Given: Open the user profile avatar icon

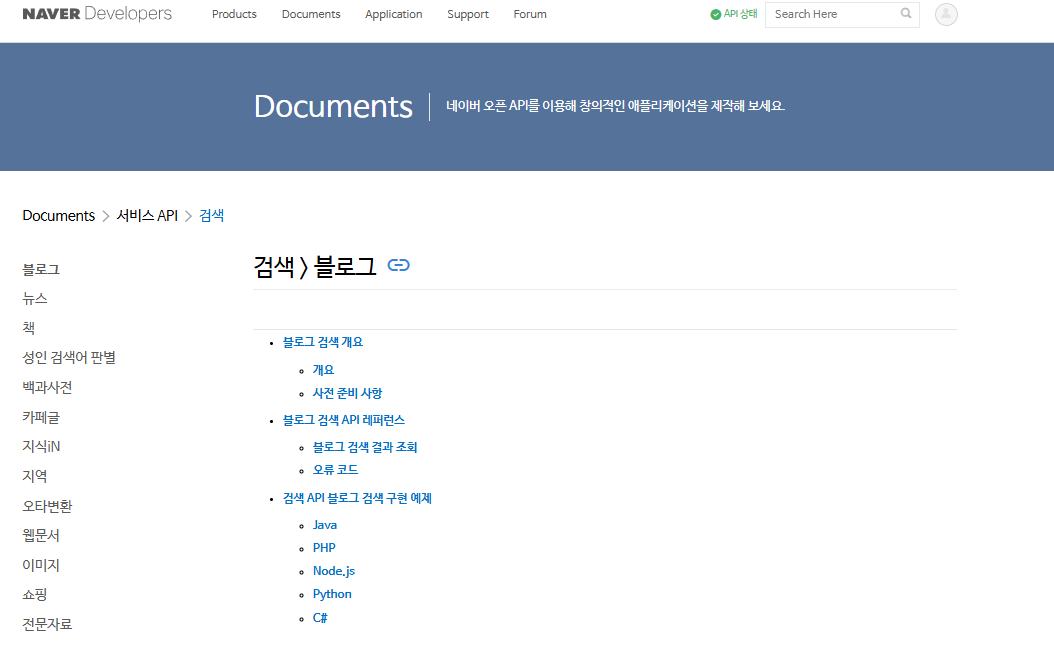Looking at the screenshot, I should click(946, 14).
